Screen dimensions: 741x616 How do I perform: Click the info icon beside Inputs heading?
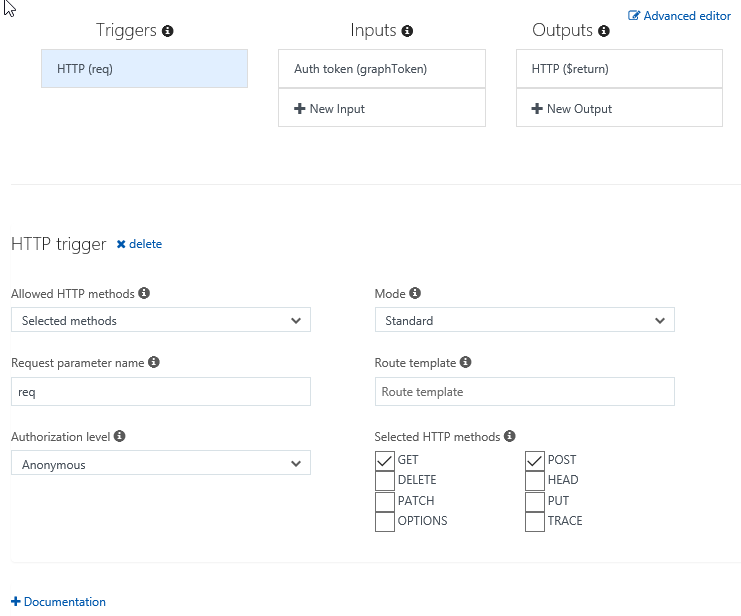pyautogui.click(x=408, y=31)
